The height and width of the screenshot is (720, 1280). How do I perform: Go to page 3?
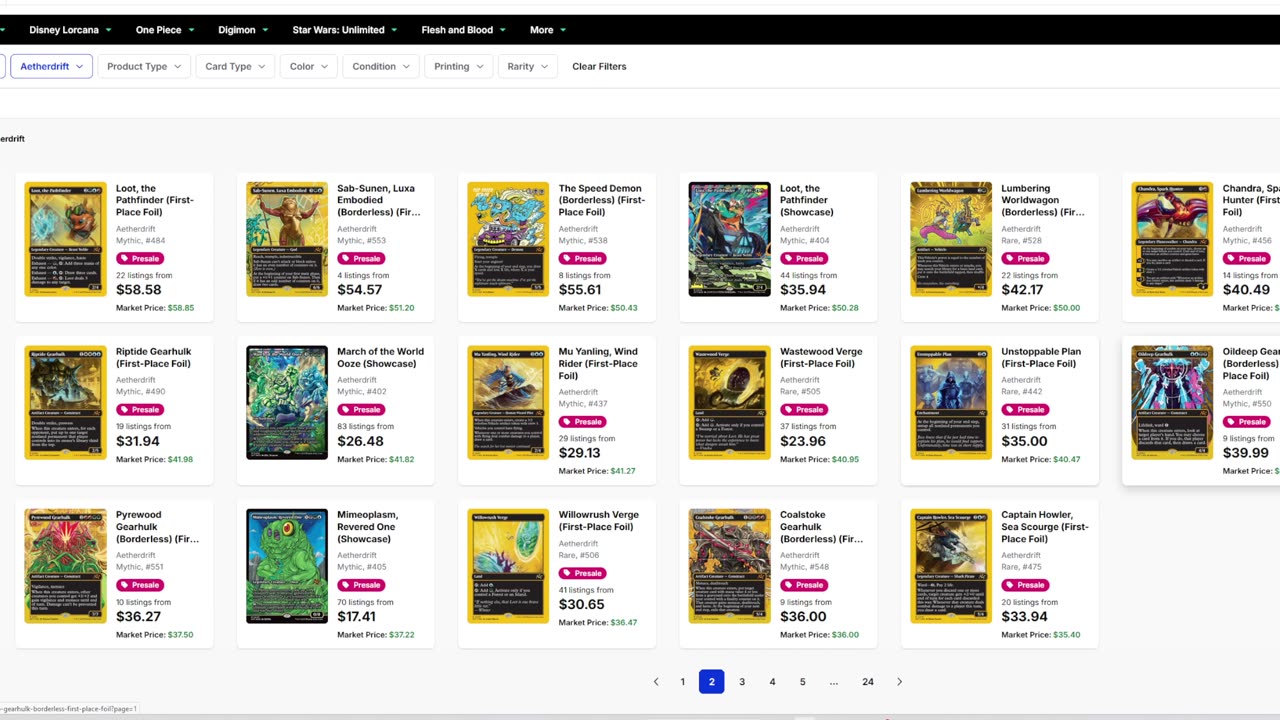[742, 682]
